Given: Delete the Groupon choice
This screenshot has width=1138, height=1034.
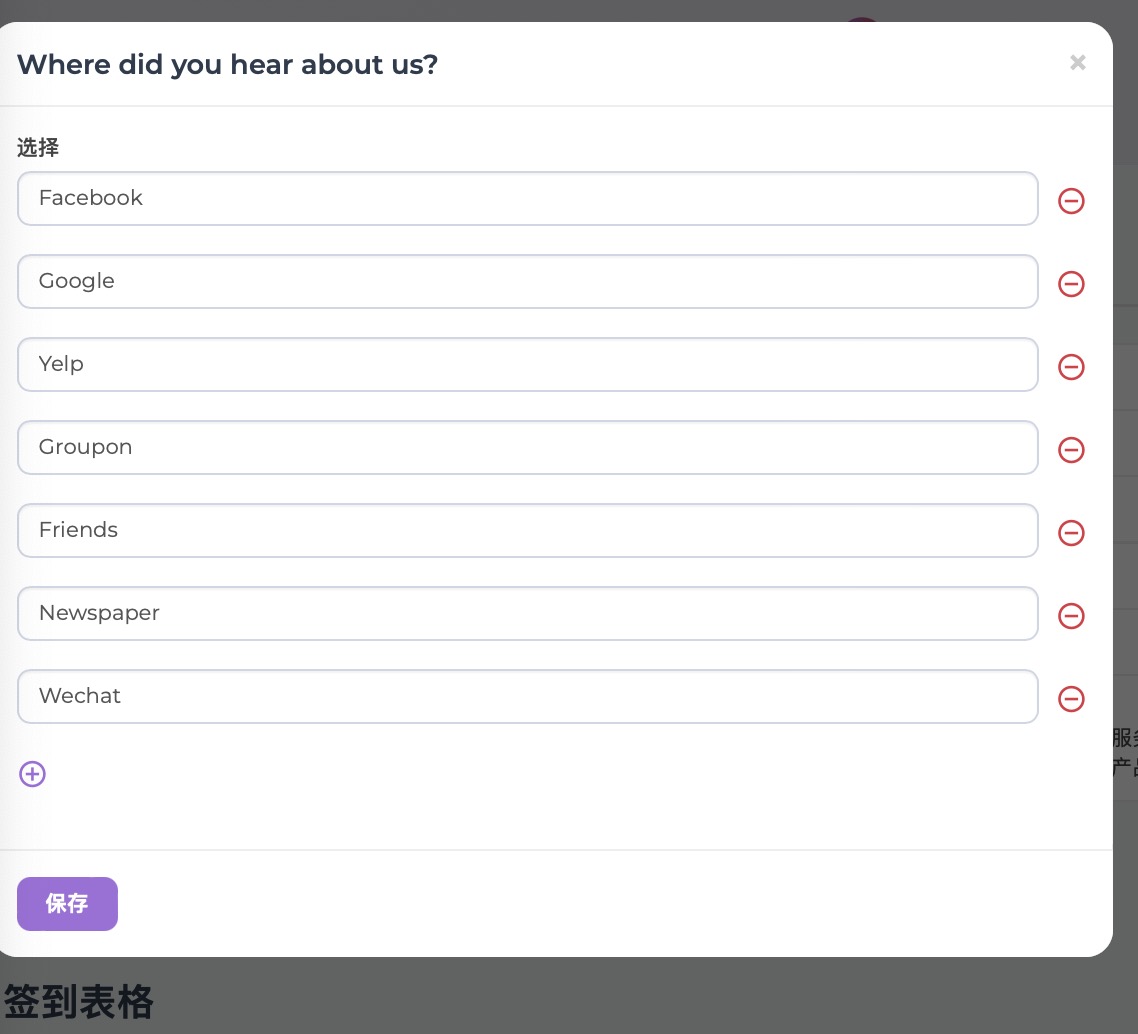Looking at the screenshot, I should [x=1071, y=450].
